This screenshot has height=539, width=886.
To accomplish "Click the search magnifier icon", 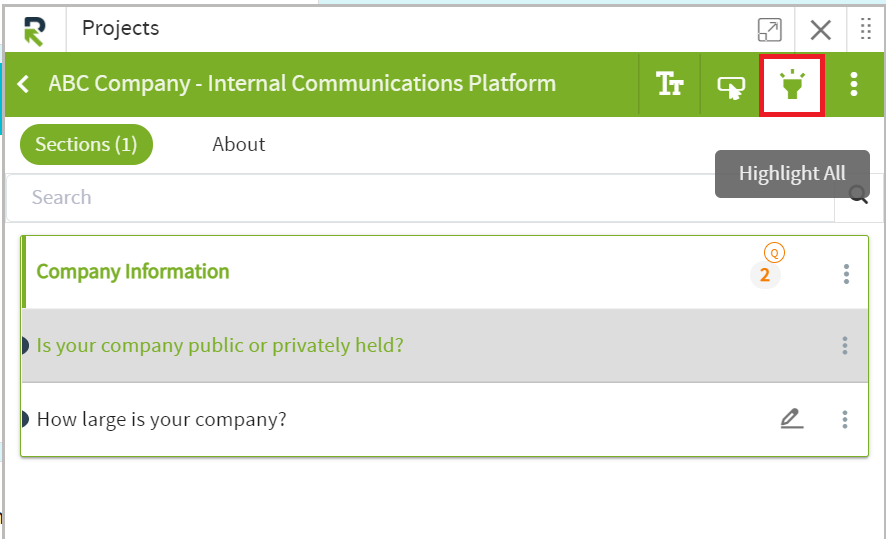I will pos(858,194).
